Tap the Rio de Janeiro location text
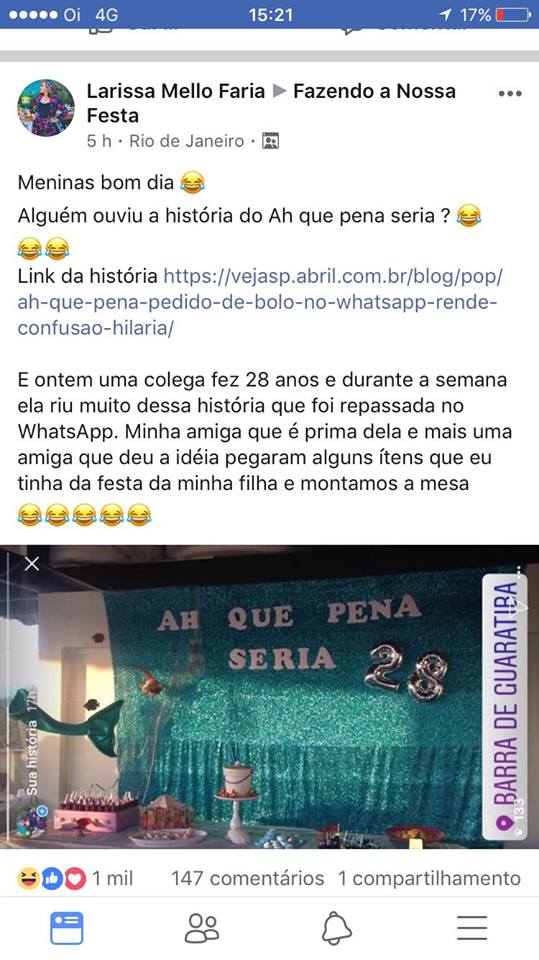Image resolution: width=539 pixels, height=960 pixels. 187,141
